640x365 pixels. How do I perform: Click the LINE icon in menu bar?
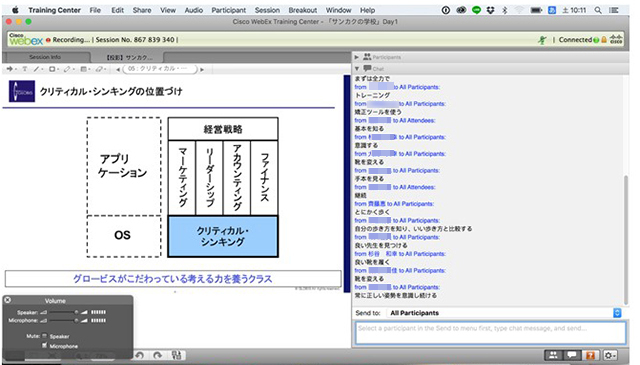476,10
